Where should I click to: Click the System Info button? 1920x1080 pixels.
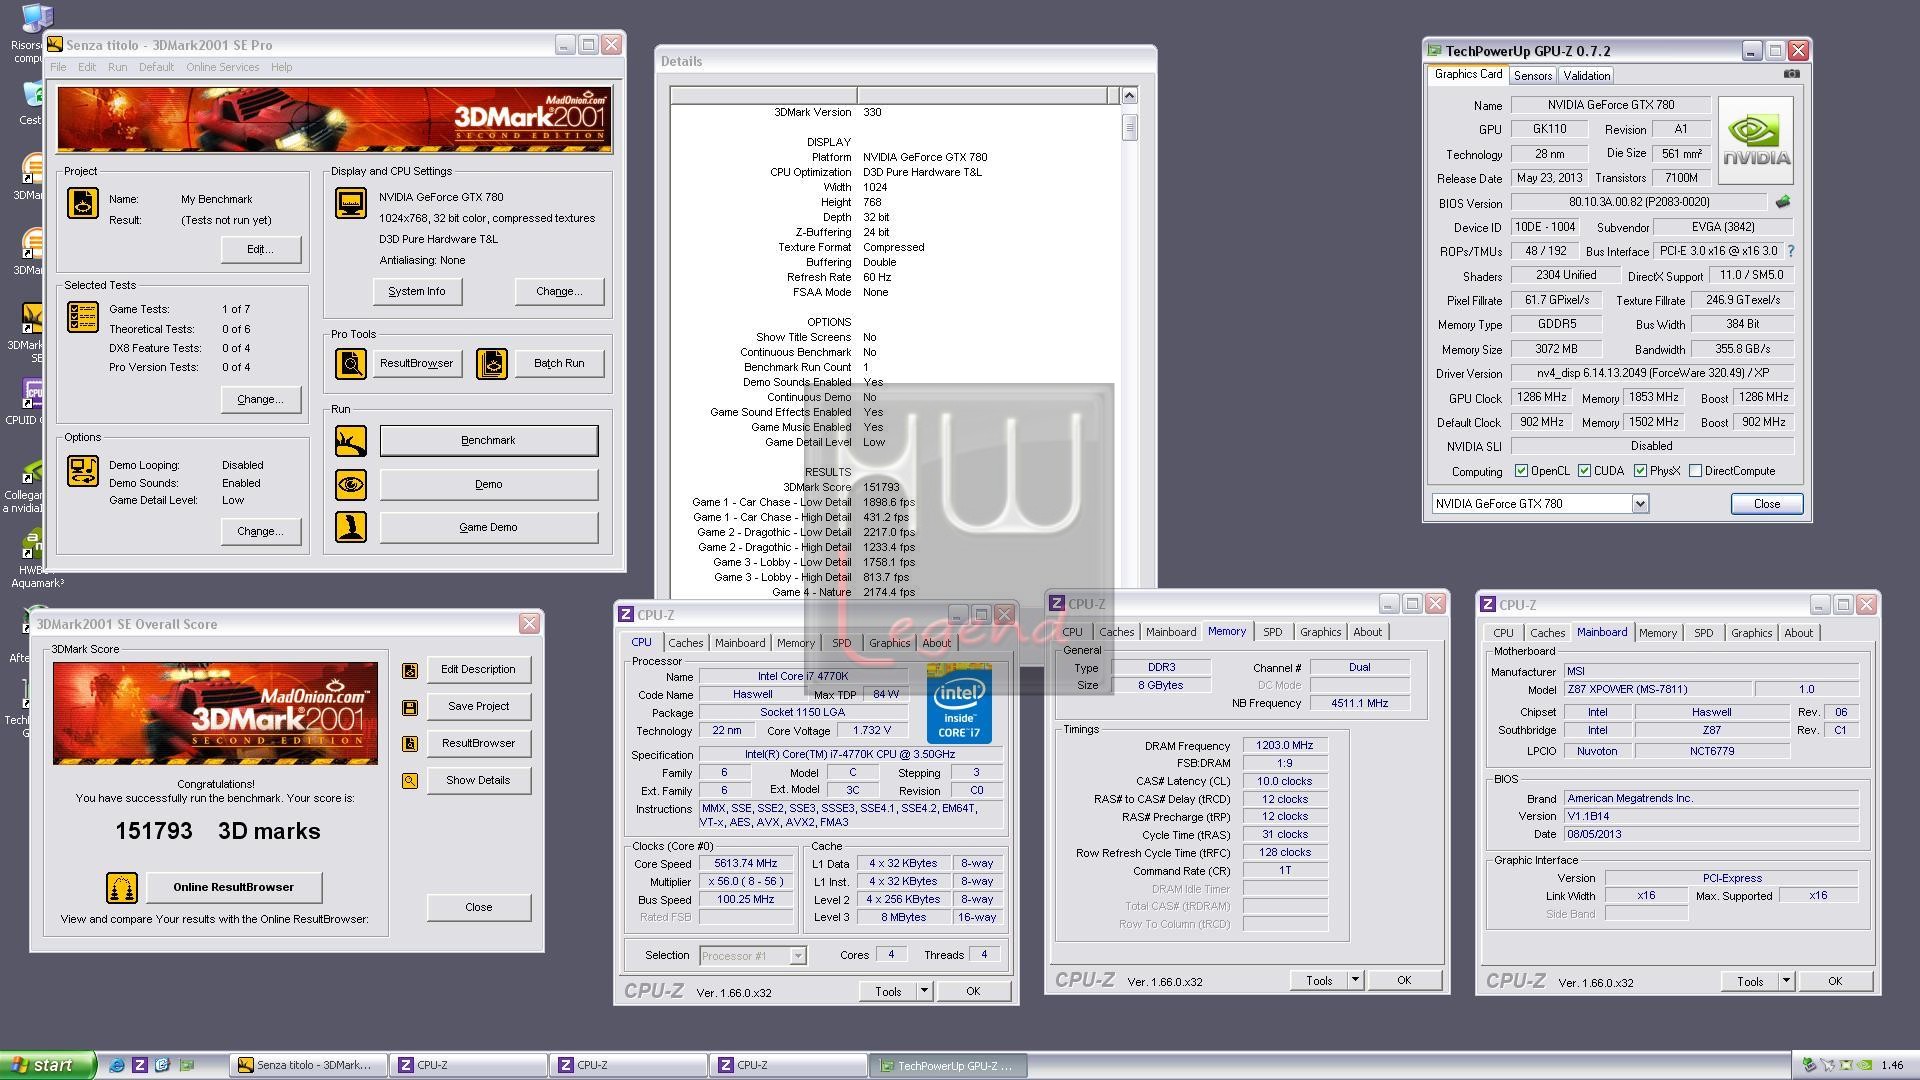(x=417, y=291)
